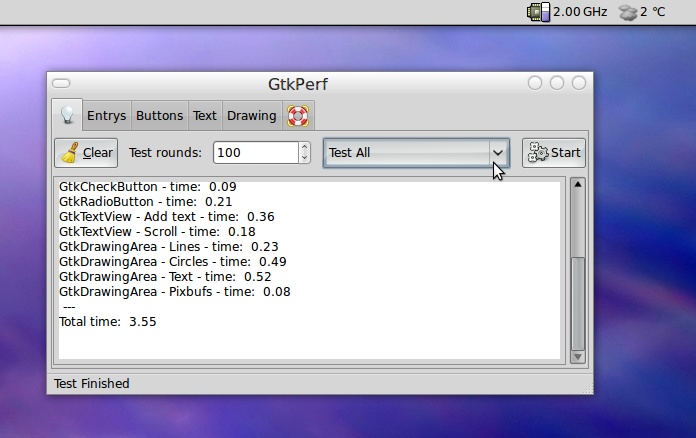Click the middle round button in the GtkPerf title bar

[x=557, y=83]
